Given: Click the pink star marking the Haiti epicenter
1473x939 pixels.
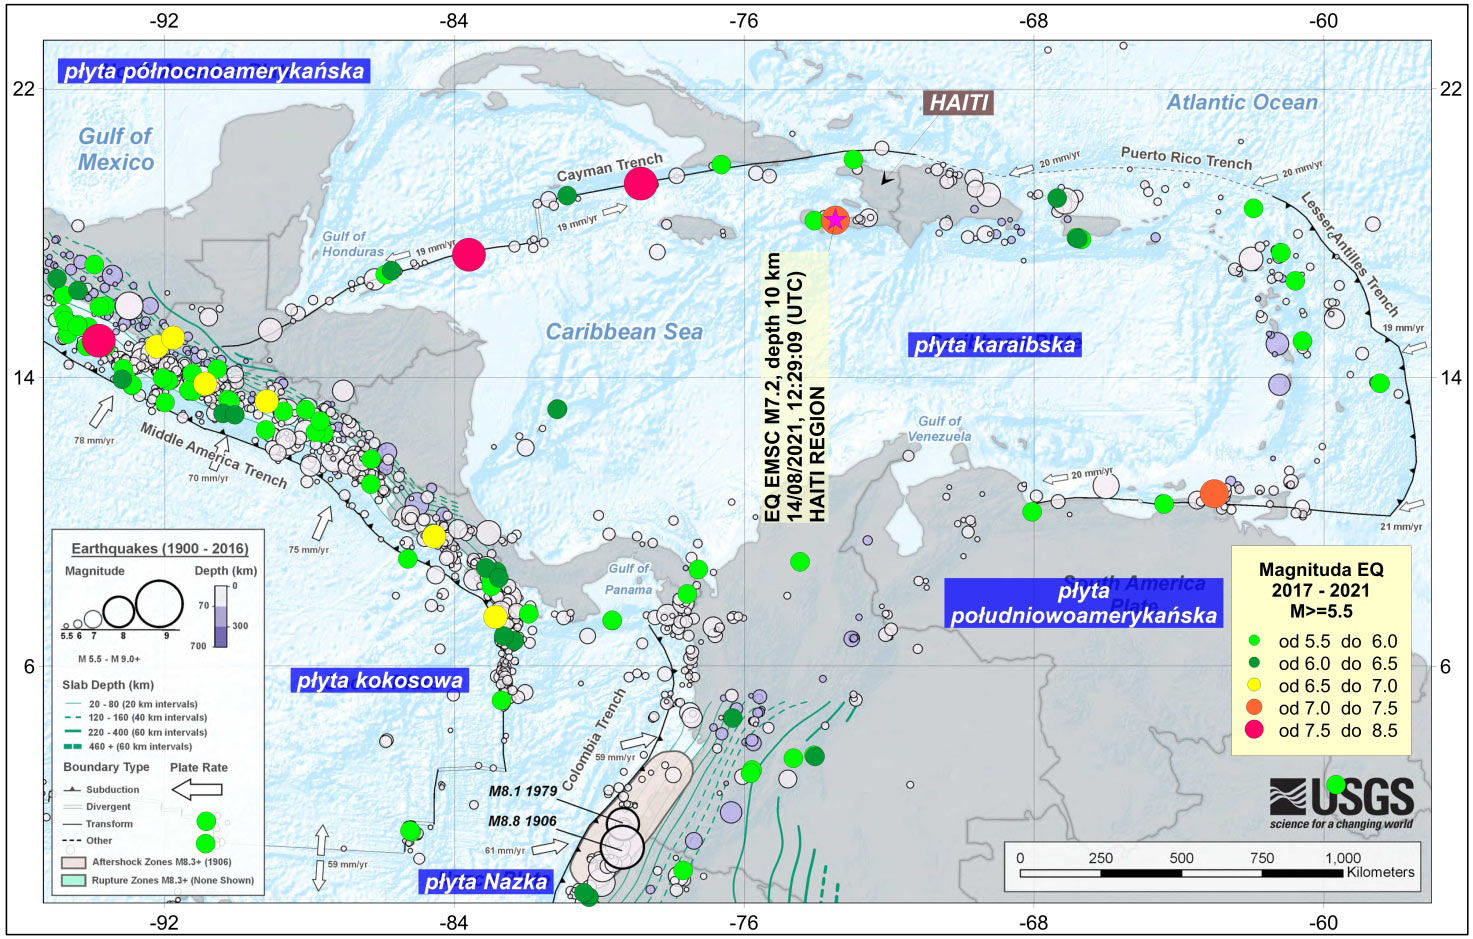Looking at the screenshot, I should [835, 220].
